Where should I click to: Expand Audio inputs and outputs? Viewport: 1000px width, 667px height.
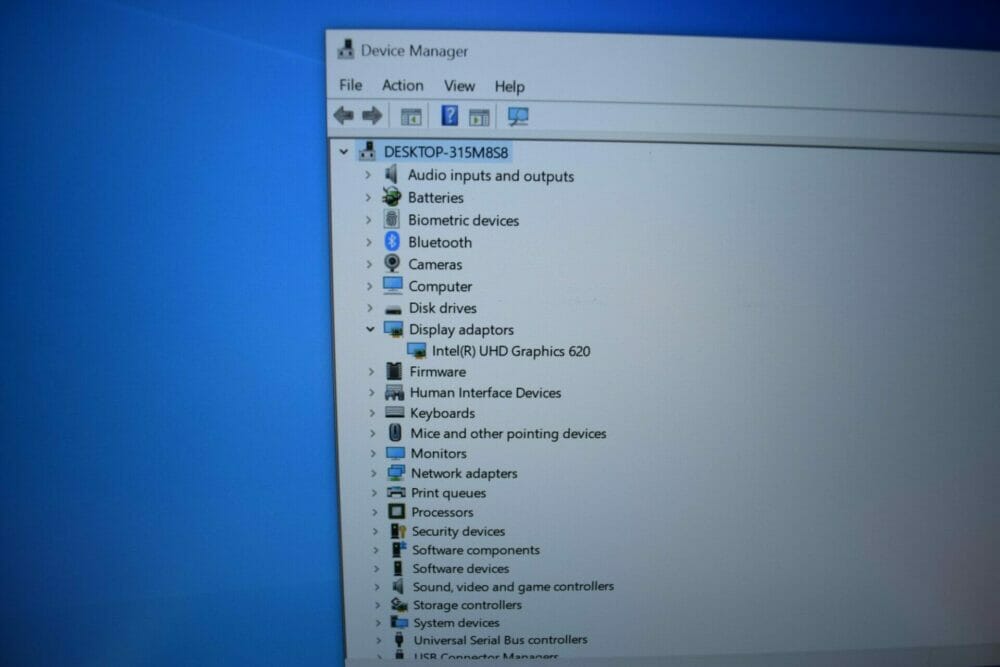click(367, 175)
